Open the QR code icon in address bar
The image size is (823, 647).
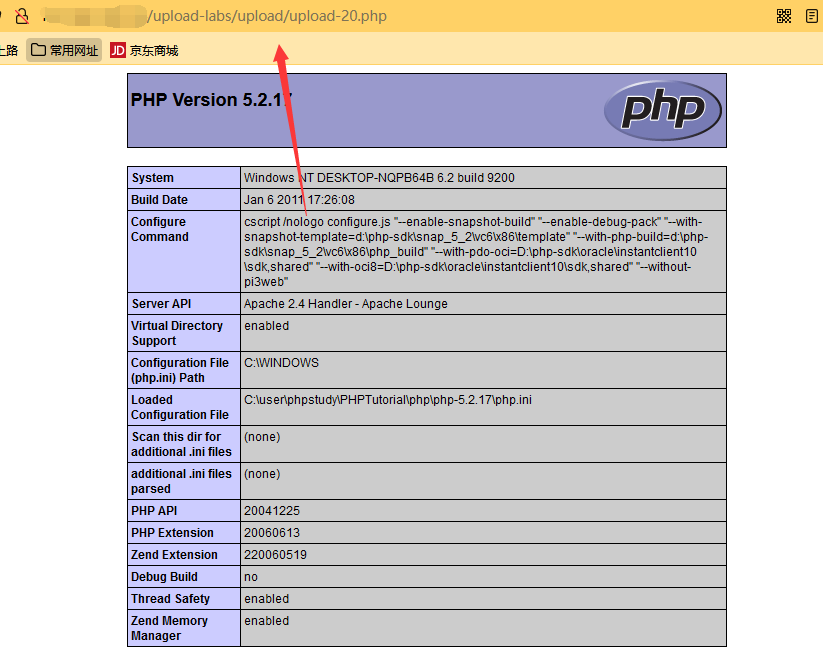[784, 16]
